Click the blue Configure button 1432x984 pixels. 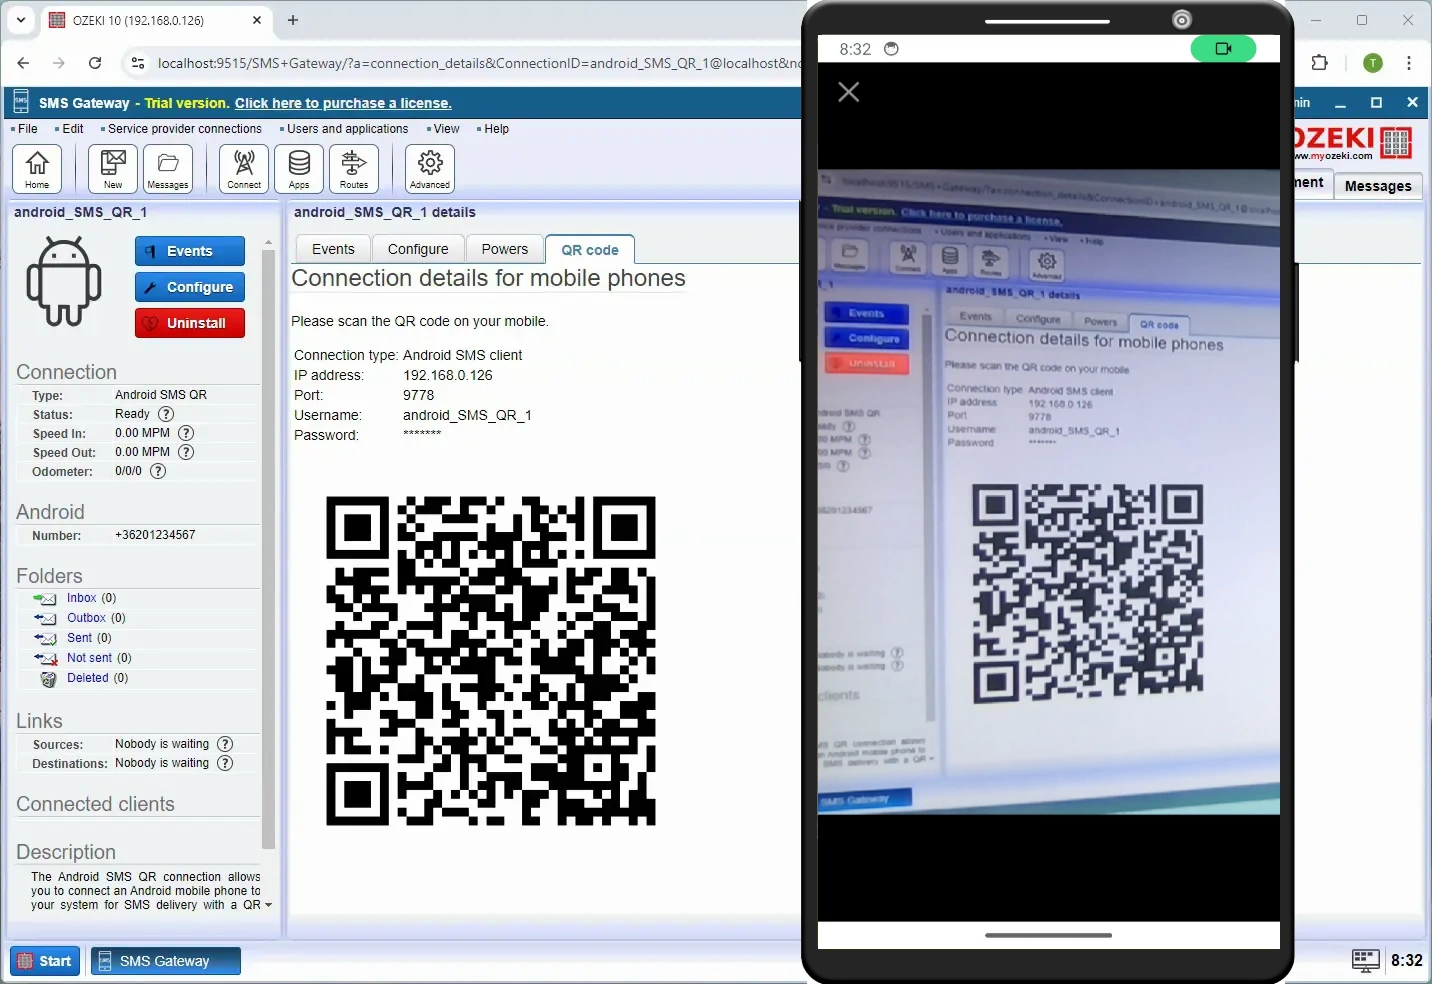(x=190, y=287)
